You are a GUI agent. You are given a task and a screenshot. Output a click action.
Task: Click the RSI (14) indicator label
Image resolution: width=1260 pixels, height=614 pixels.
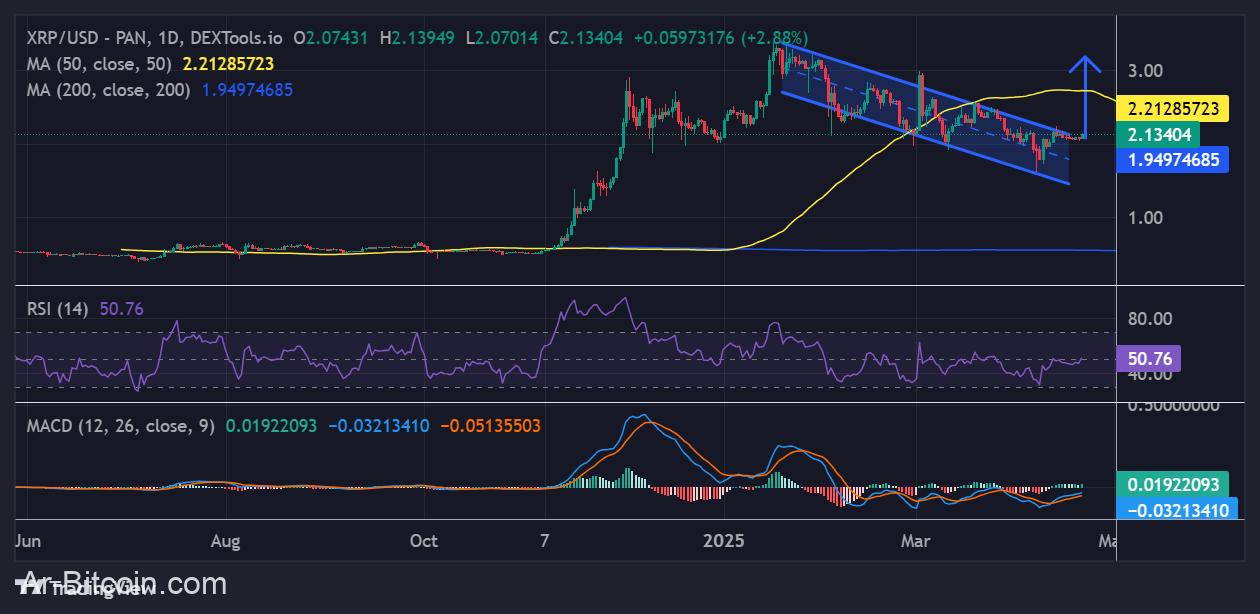coord(58,309)
